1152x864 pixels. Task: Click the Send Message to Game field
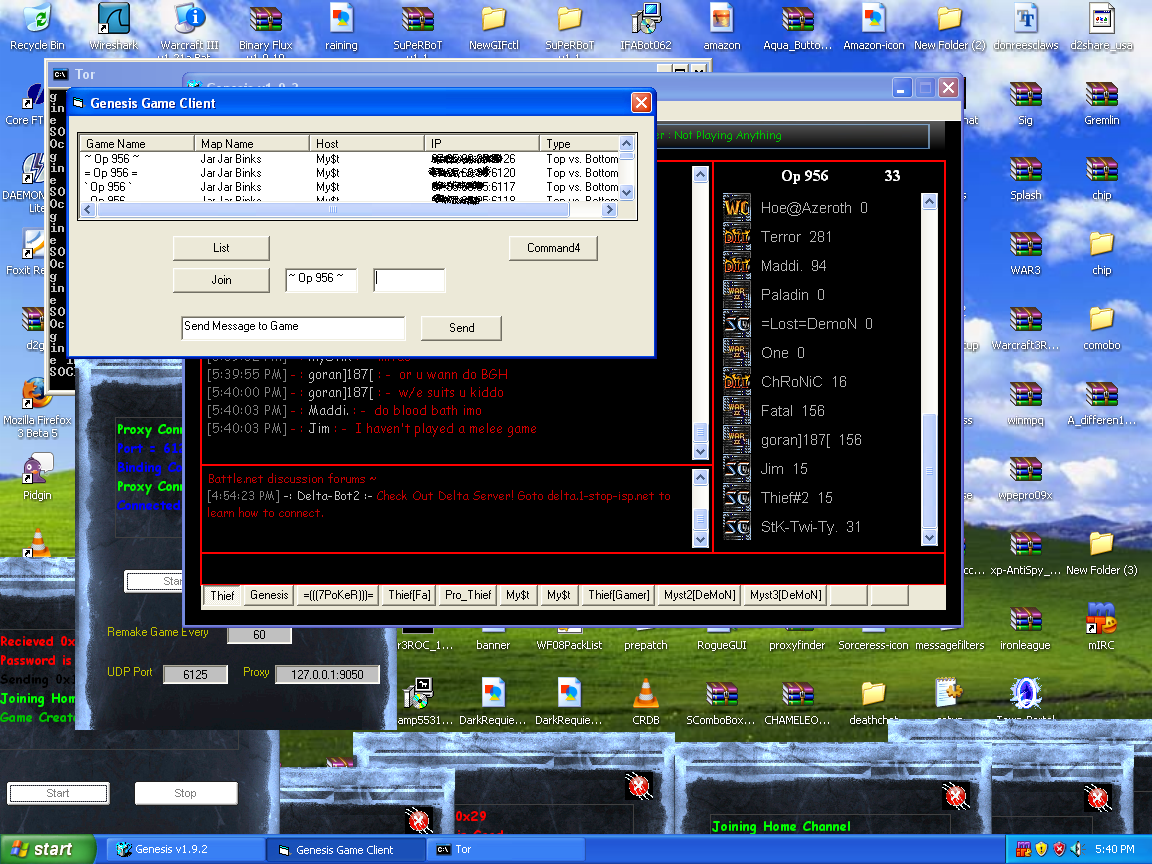[x=293, y=327]
